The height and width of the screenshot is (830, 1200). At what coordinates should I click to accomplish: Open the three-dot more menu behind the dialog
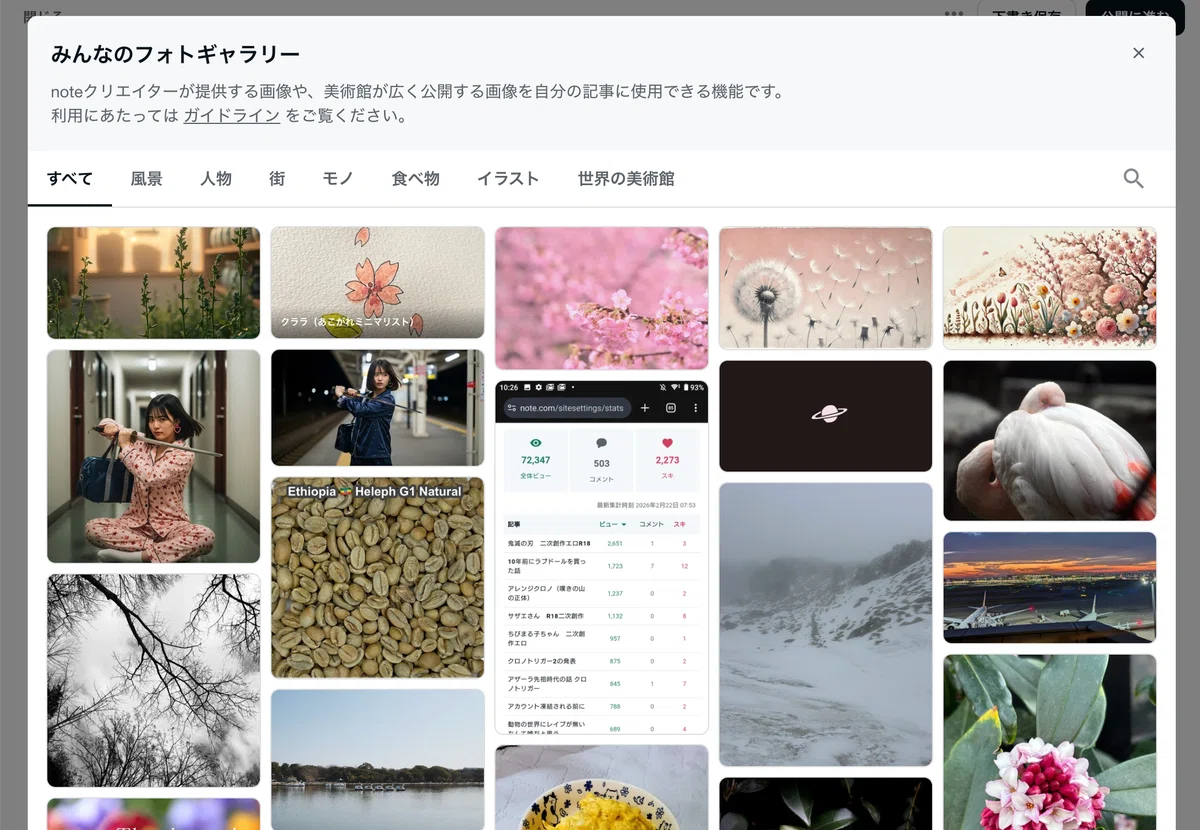954,15
